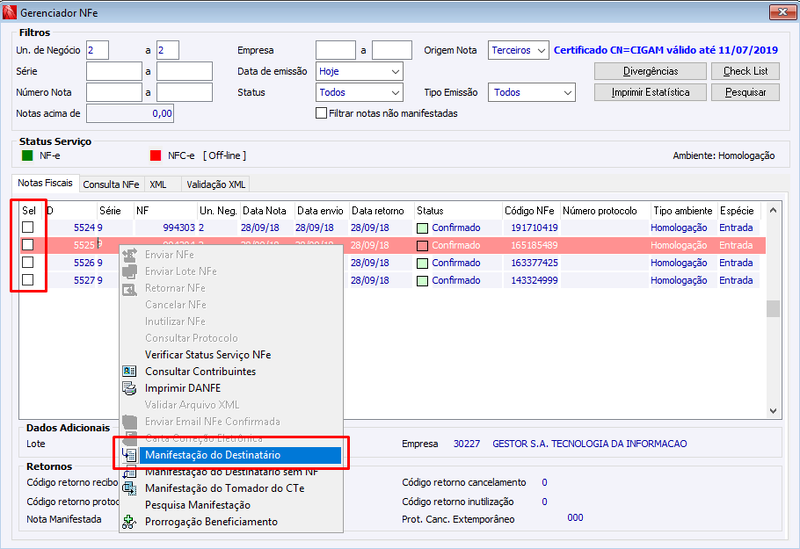Click the Enviar NFe icon in context menu
The height and width of the screenshot is (549, 800).
(130, 254)
